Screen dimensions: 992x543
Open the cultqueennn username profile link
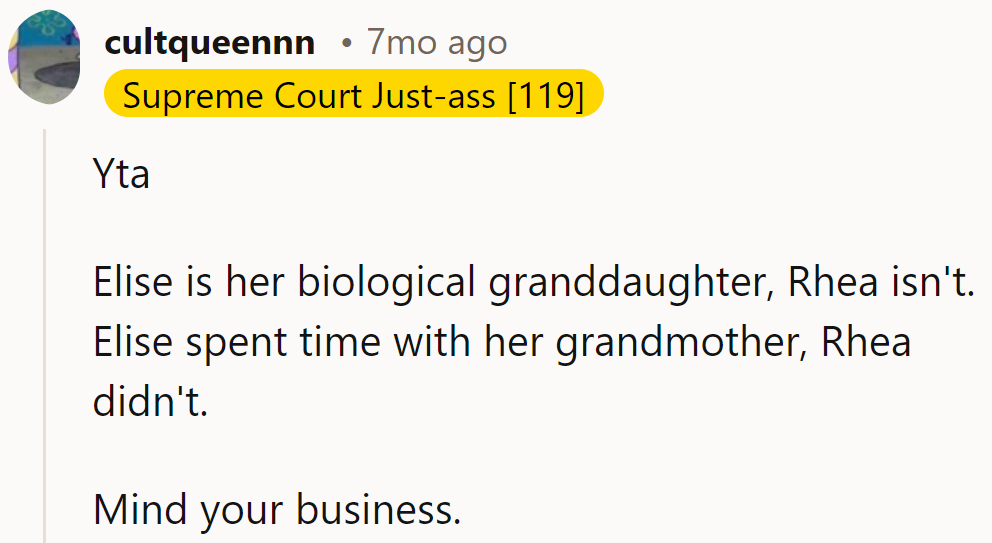click(x=209, y=42)
